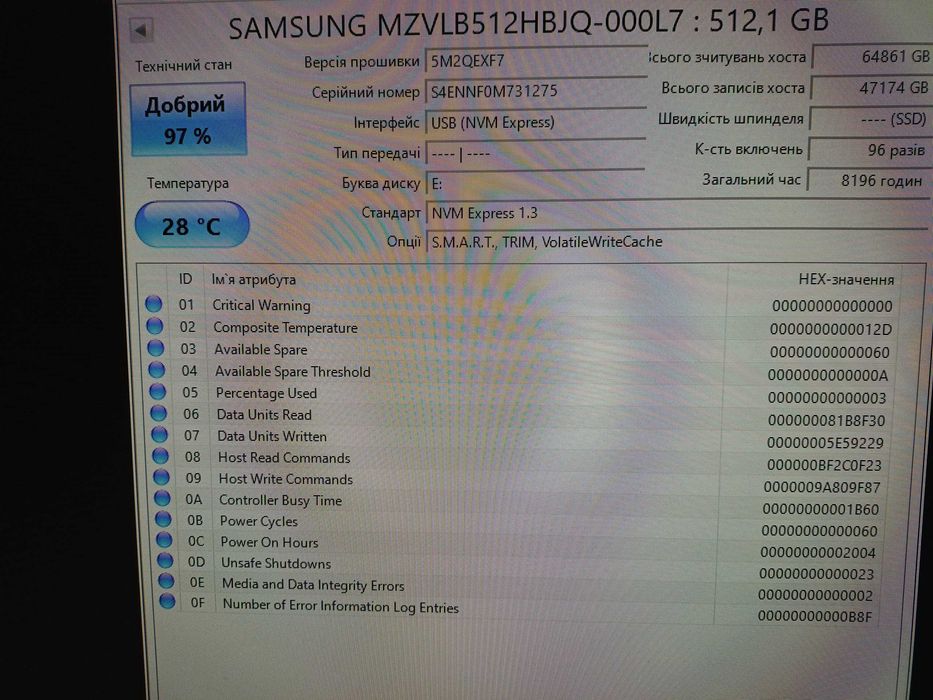
Task: Click the S.M.A.R.T., TRIM, VolatileWriteCache options field
Action: (677, 242)
